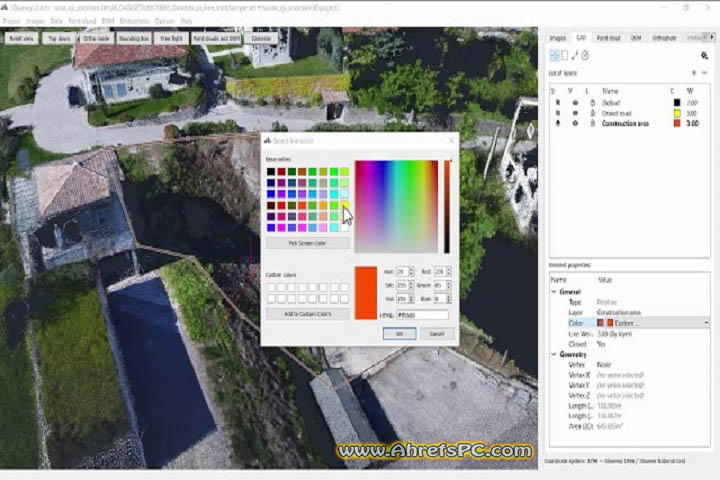Viewport: 720px width, 480px height.
Task: Toggle Construction area layer visibility eye
Action: (x=575, y=123)
